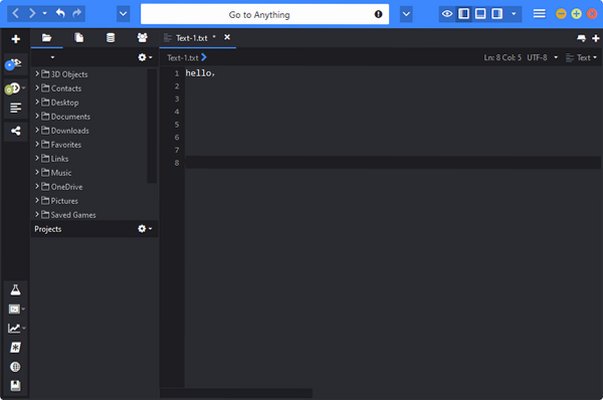Click the pin icon beside new tab plus
The width and height of the screenshot is (603, 400).
click(581, 38)
